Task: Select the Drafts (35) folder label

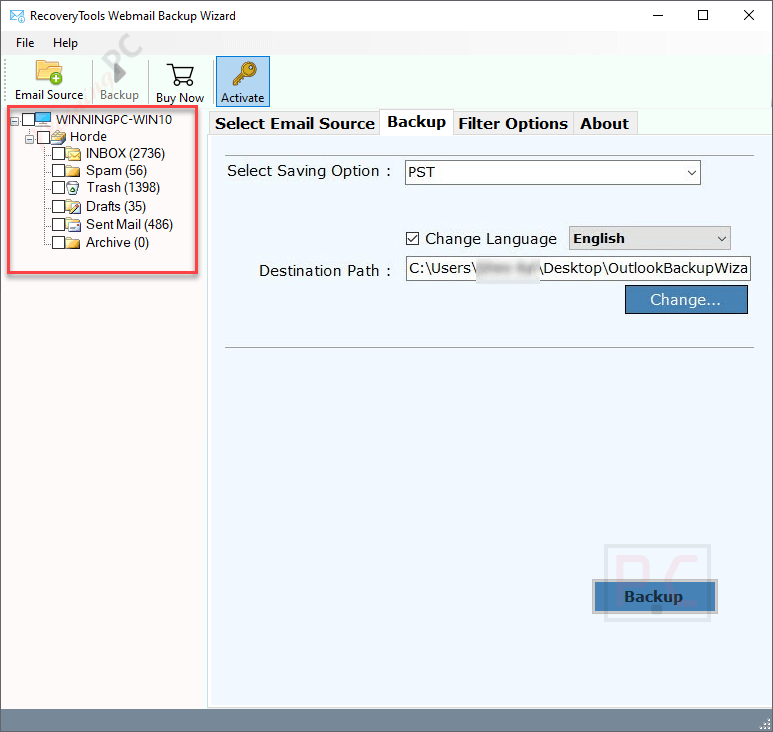Action: 116,206
